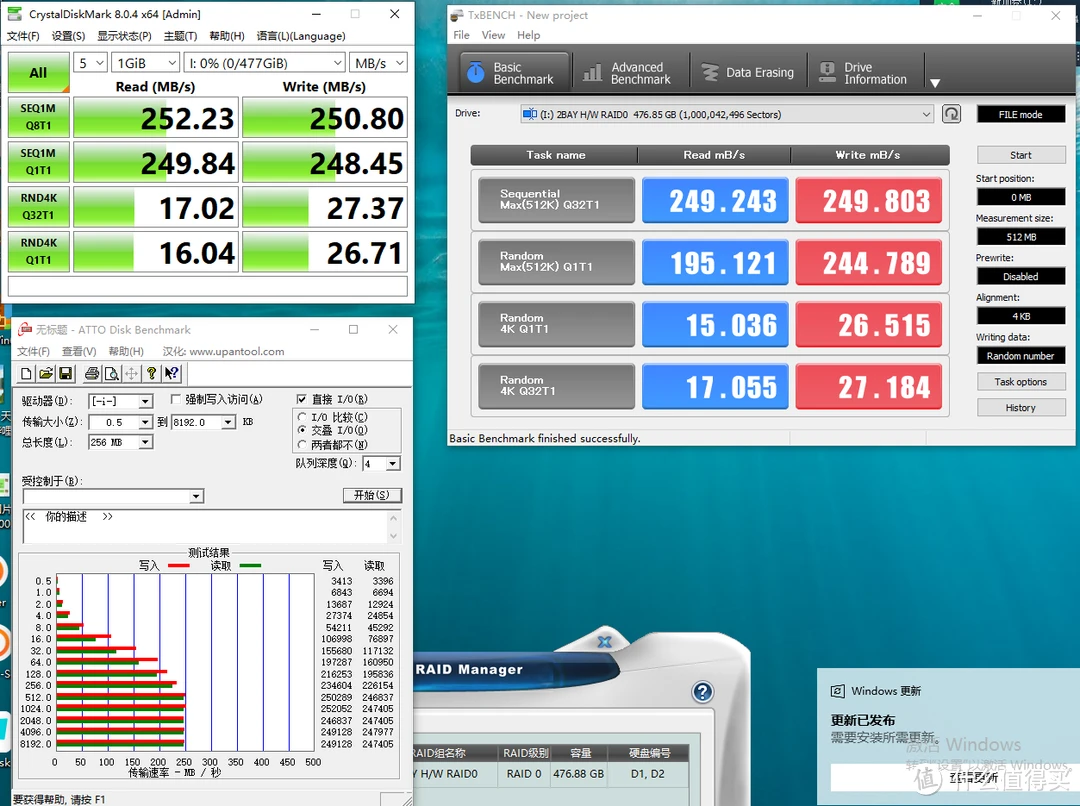Viewport: 1080px width, 806px height.
Task: Click the Save floppy icon in ATTO
Action: point(65,374)
